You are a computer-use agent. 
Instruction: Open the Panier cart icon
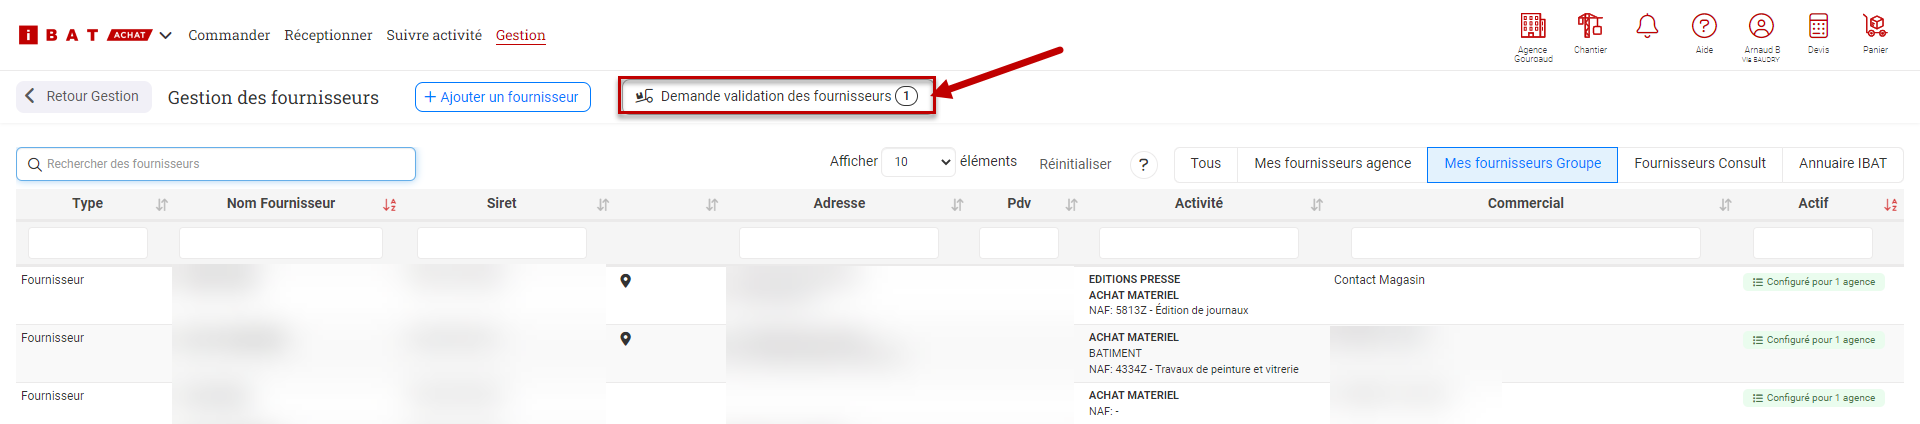(1875, 26)
